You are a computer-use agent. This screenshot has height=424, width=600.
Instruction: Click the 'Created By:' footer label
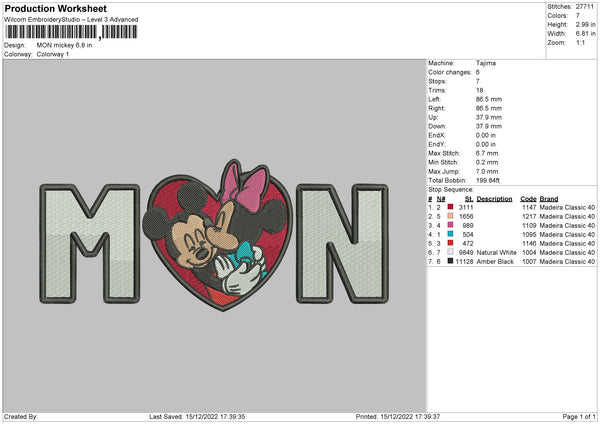pyautogui.click(x=21, y=417)
